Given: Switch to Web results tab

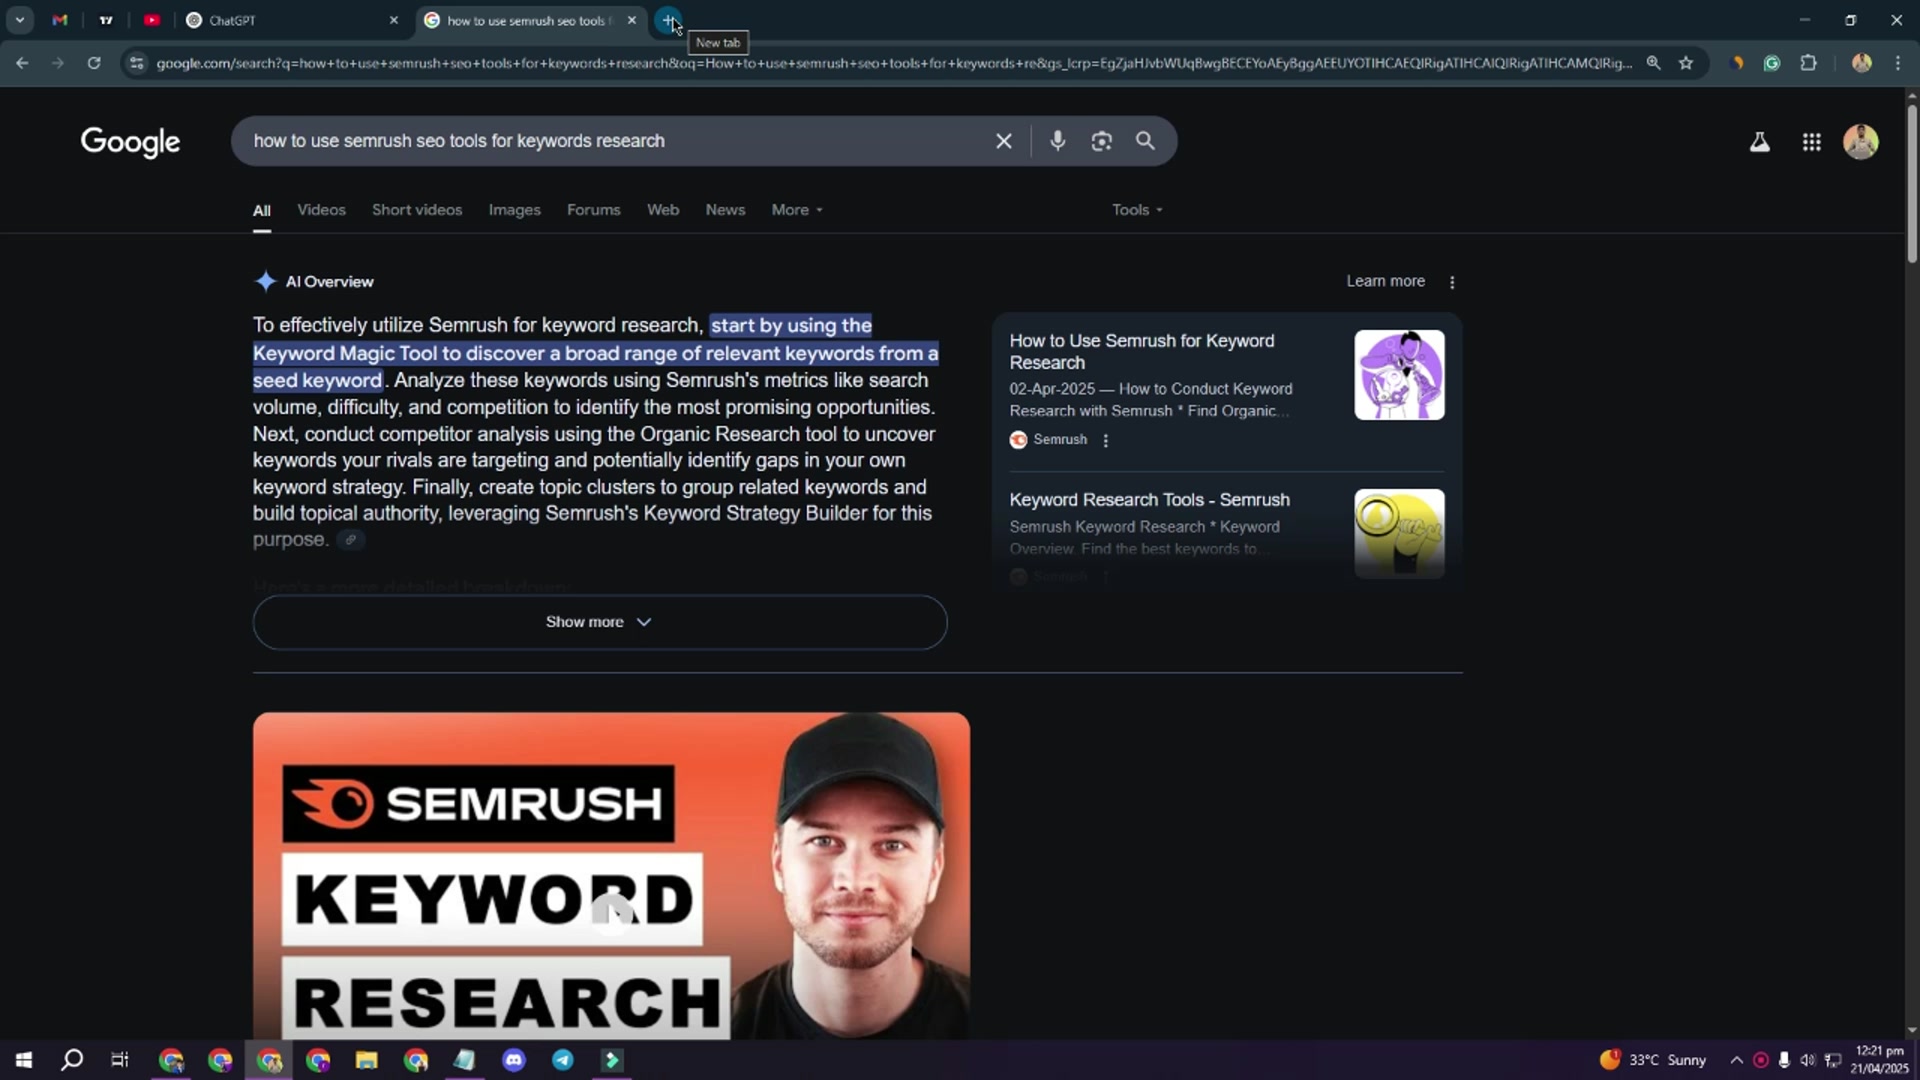Looking at the screenshot, I should coord(663,210).
